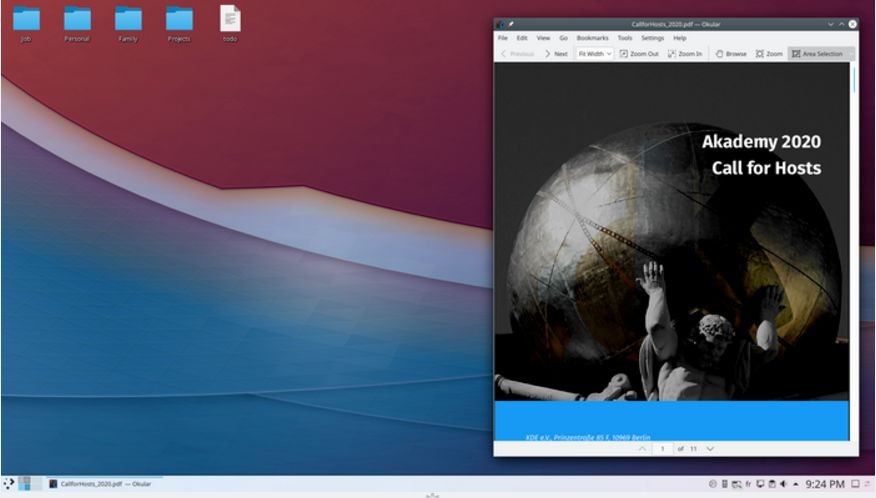Click the Show Desktop icon in panel
This screenshot has height=498, width=876.
pyautogui.click(x=855, y=484)
